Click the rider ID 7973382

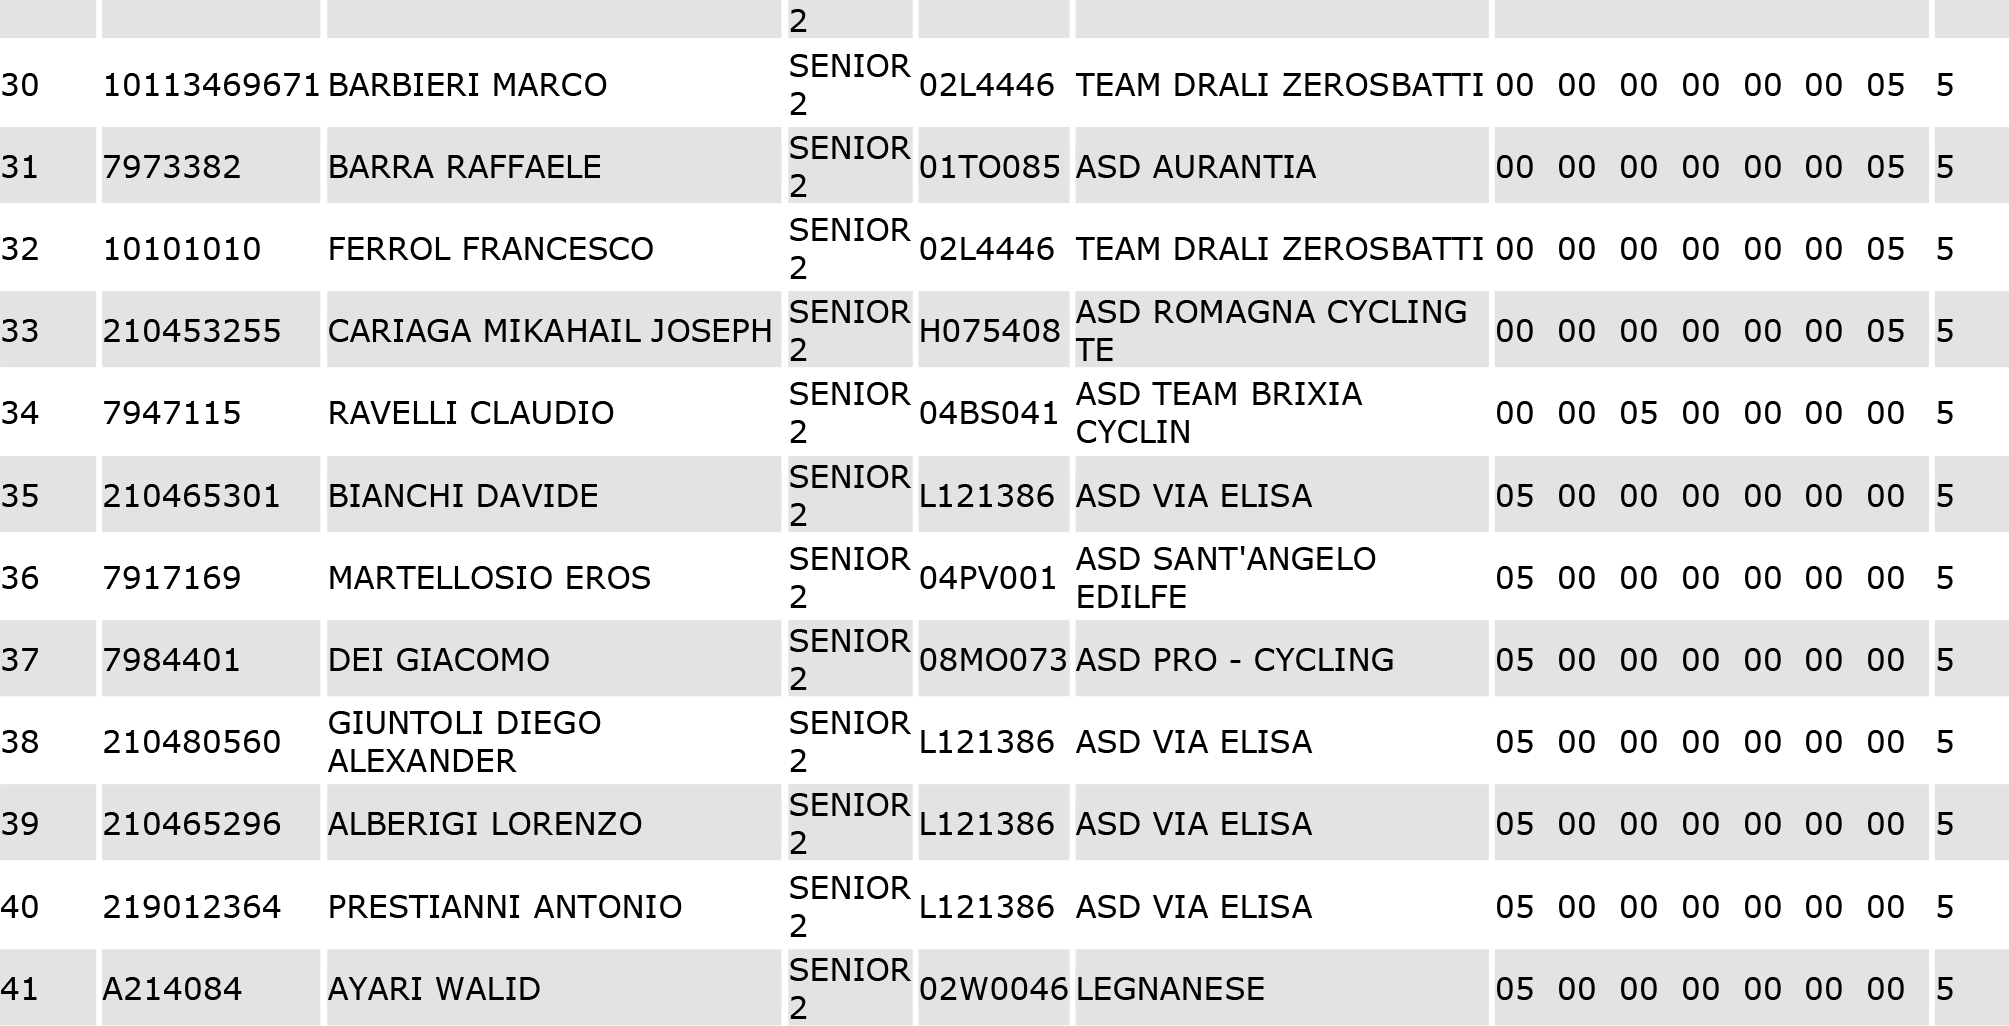click(172, 167)
